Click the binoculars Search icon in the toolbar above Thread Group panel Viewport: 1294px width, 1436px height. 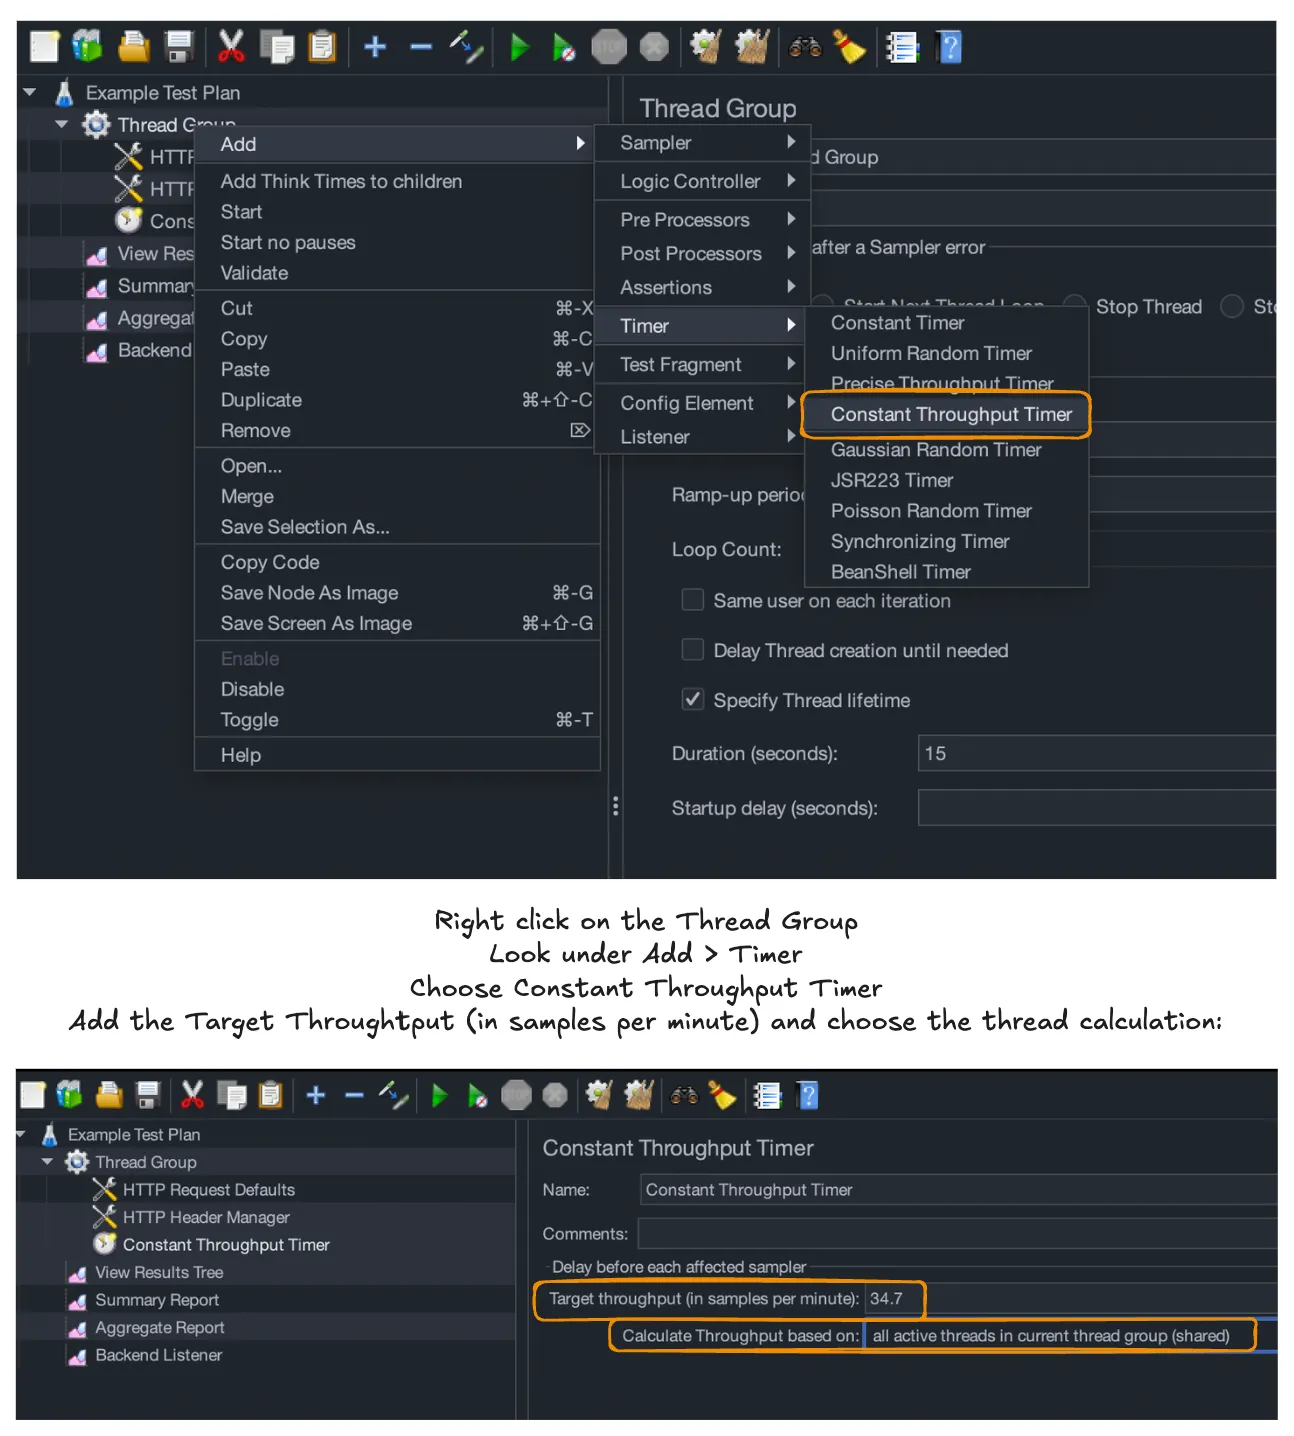point(805,46)
